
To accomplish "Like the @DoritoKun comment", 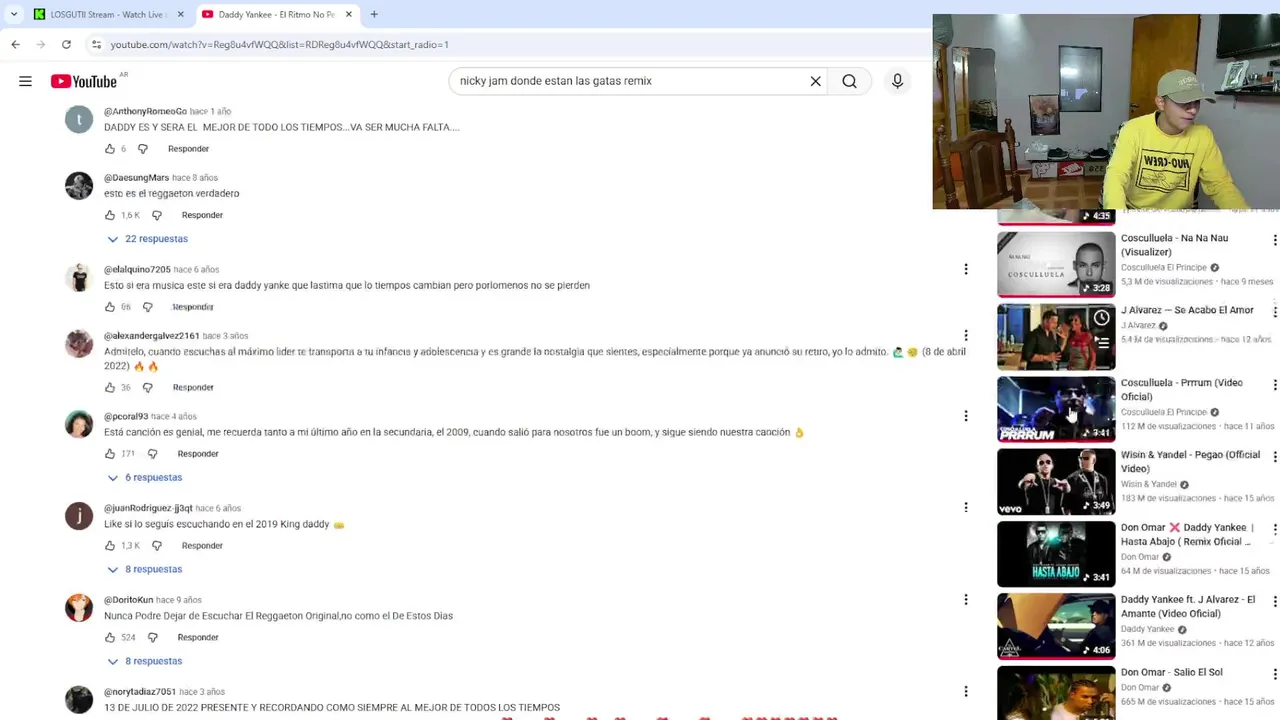I will (x=110, y=638).
